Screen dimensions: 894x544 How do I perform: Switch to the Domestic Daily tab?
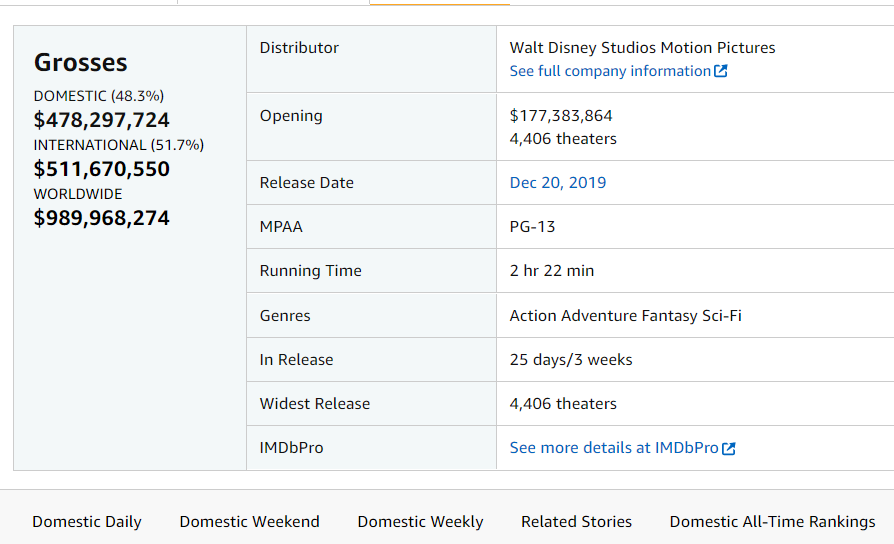click(87, 522)
